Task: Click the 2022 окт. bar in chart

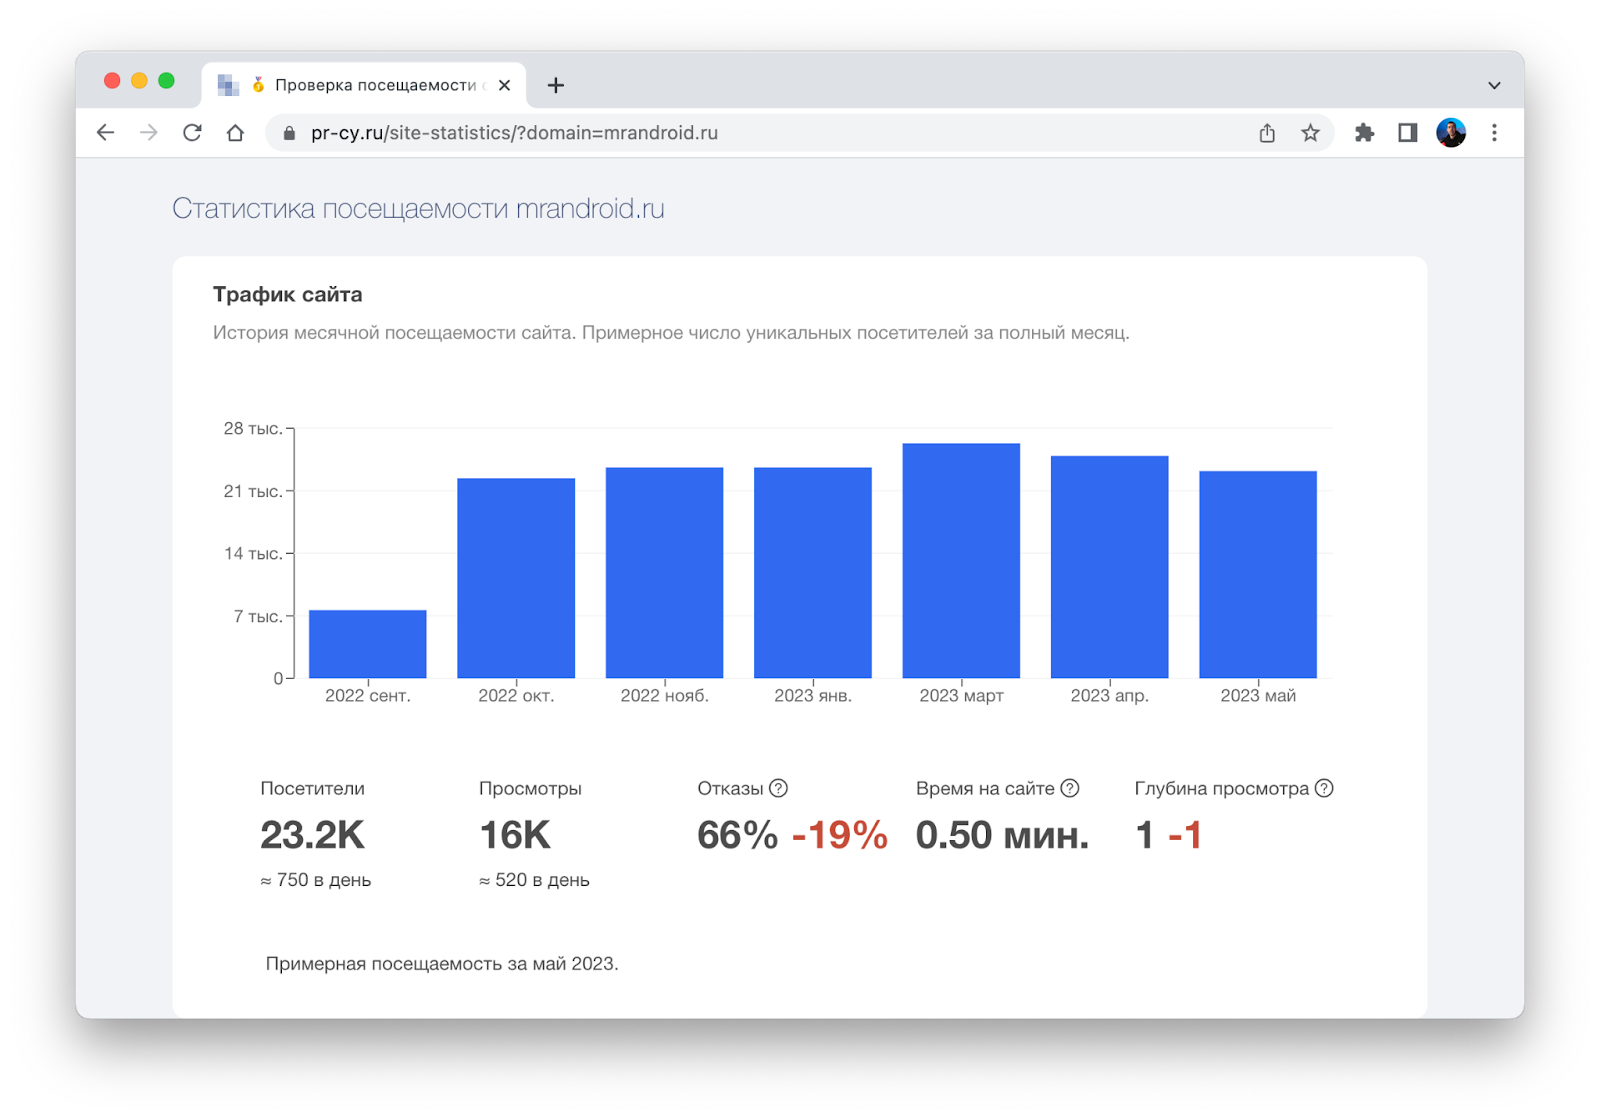Action: point(516,578)
